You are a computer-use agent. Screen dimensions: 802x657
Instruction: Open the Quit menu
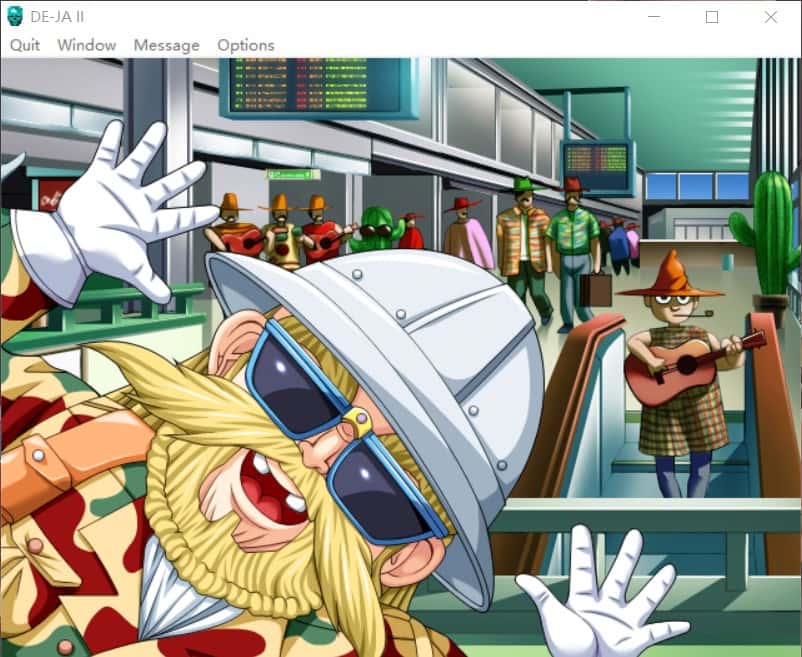click(25, 45)
